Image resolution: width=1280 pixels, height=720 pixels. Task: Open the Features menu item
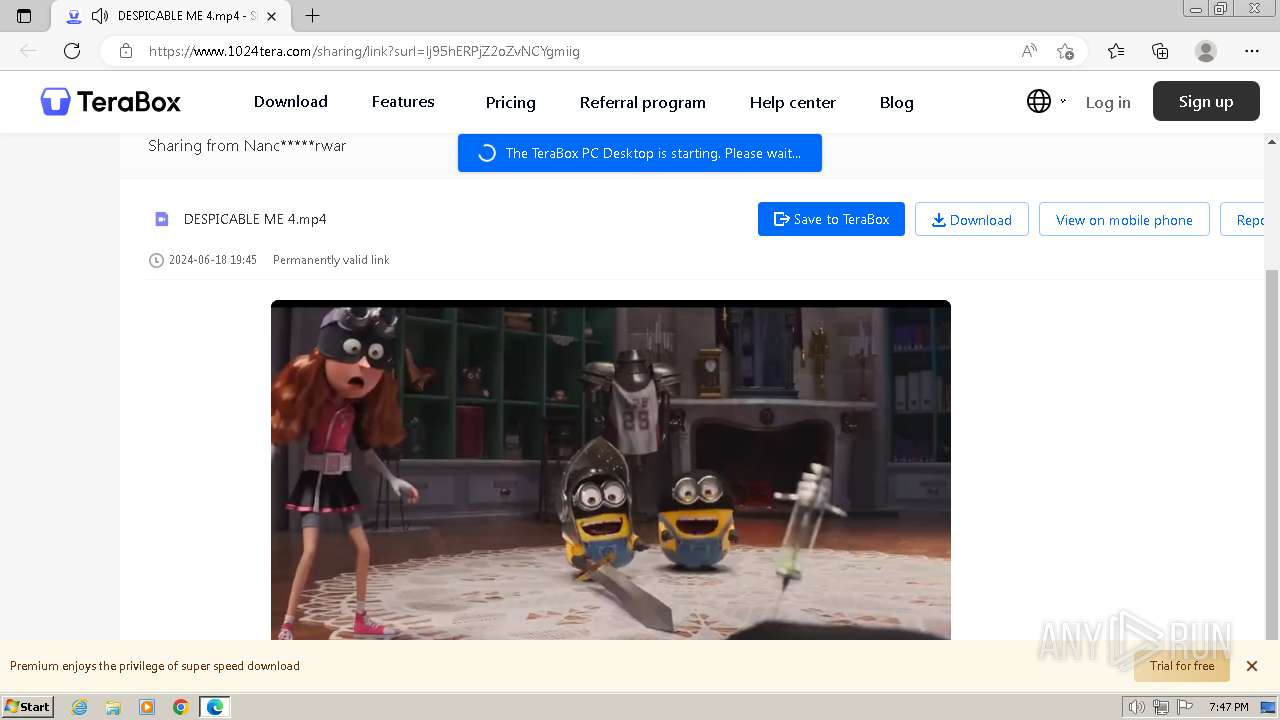[403, 102]
